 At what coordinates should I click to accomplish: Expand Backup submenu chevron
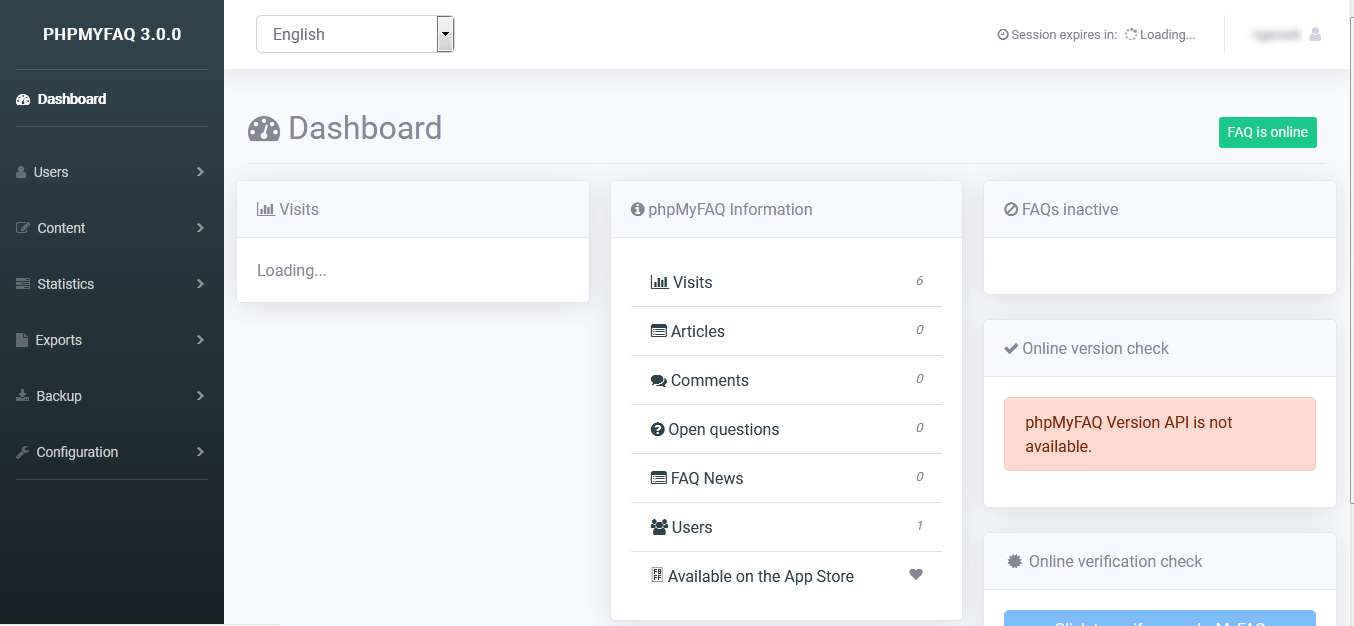point(200,396)
